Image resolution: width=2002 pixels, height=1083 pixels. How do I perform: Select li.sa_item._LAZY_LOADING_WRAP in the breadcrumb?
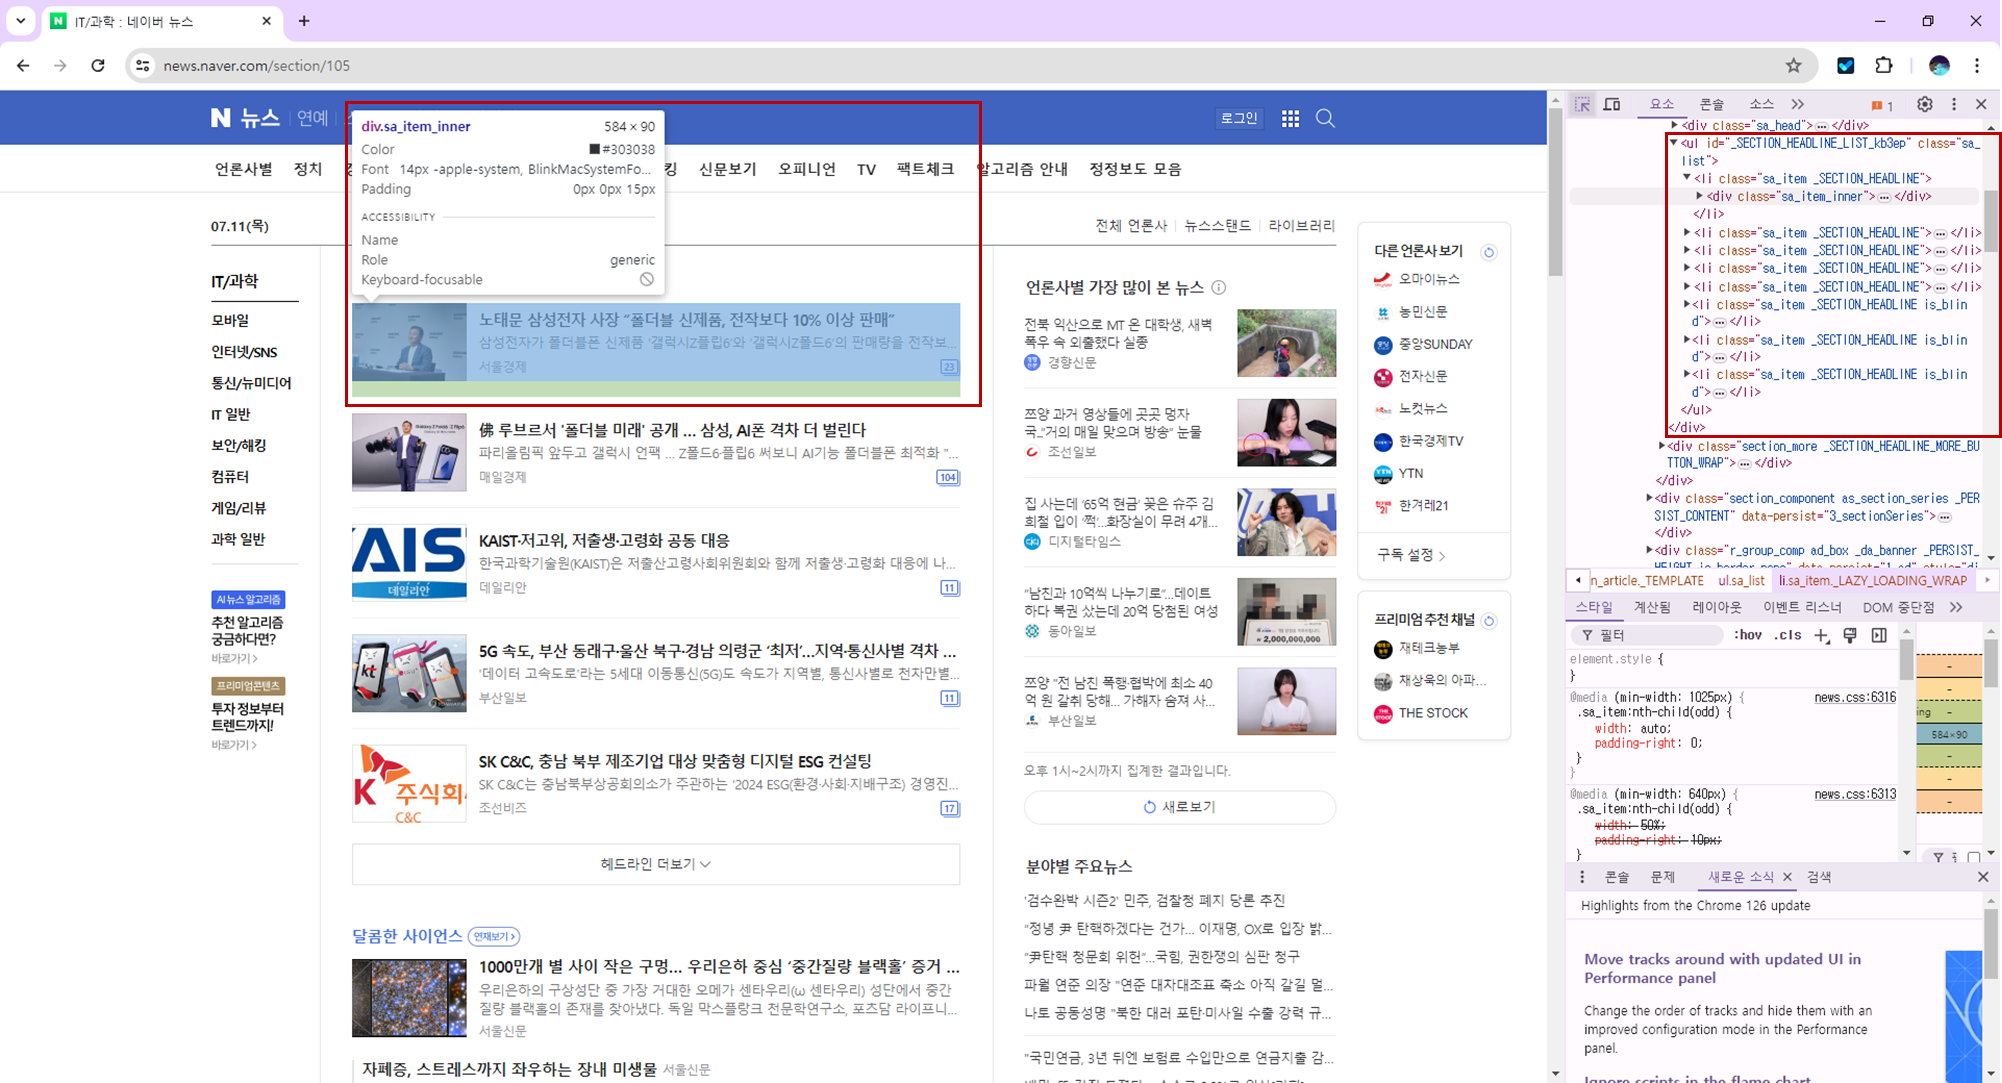[1872, 580]
